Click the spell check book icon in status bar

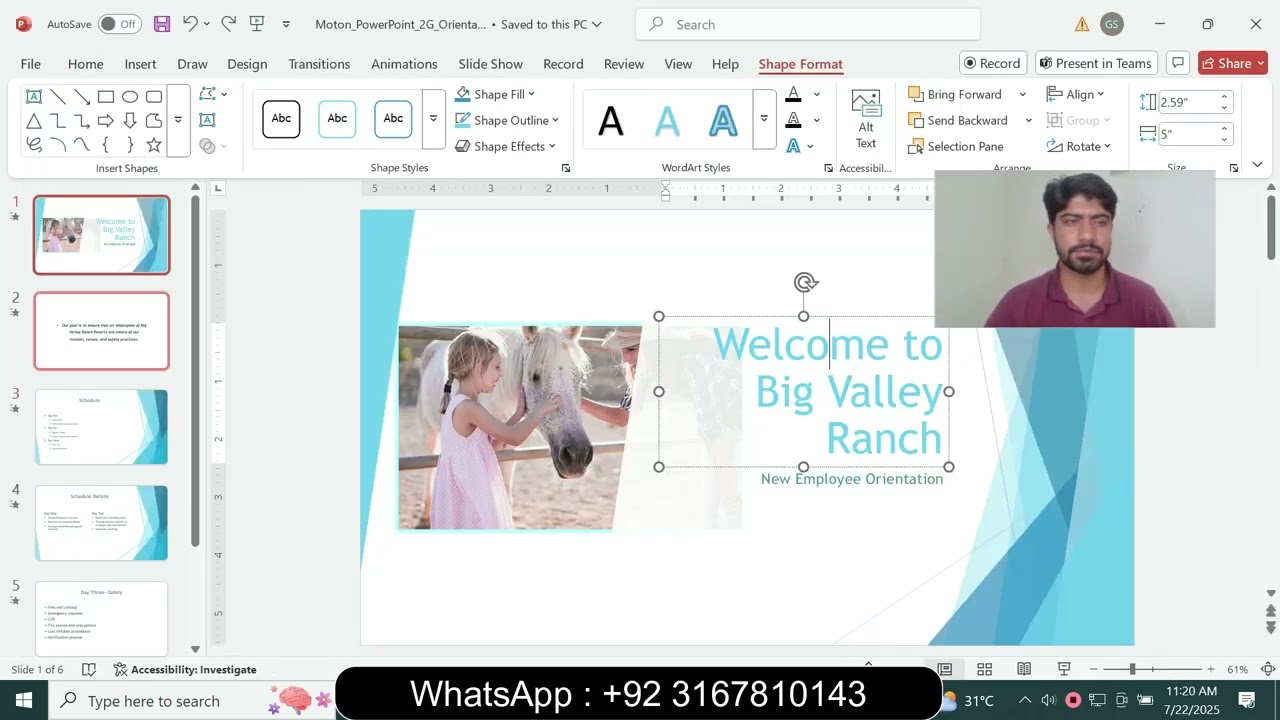(88, 669)
